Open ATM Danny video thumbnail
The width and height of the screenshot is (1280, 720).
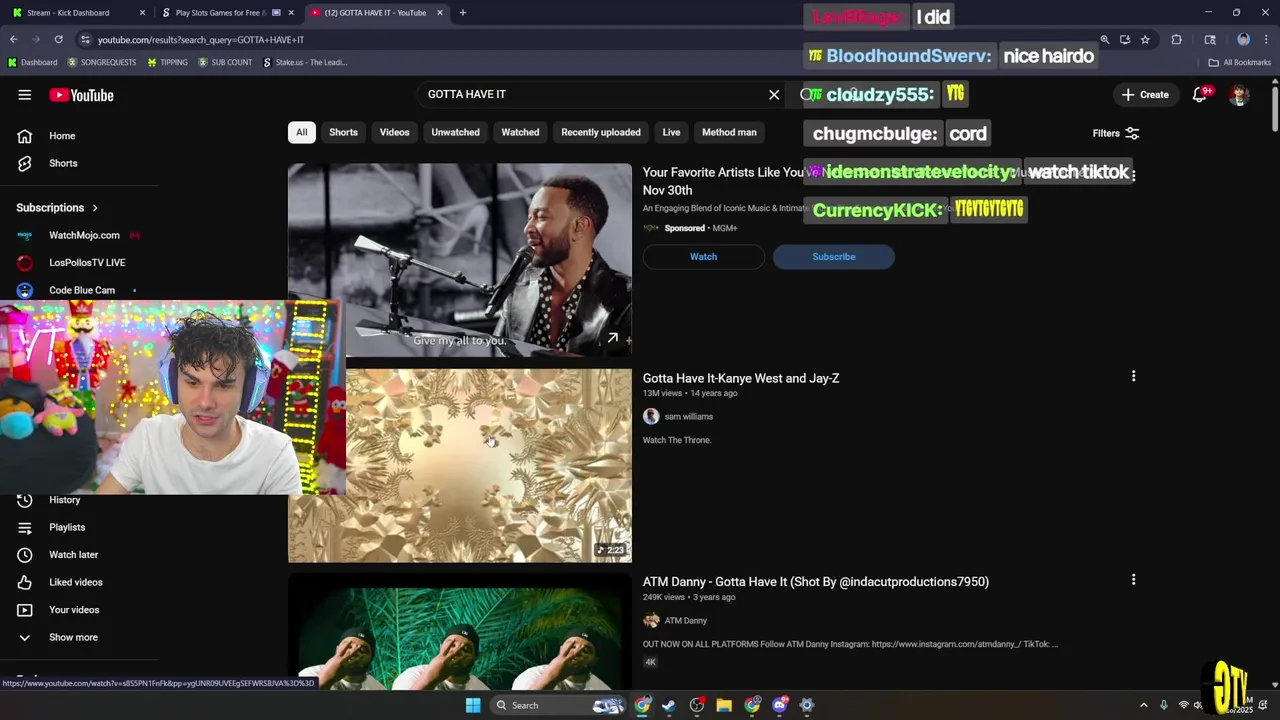coord(460,632)
